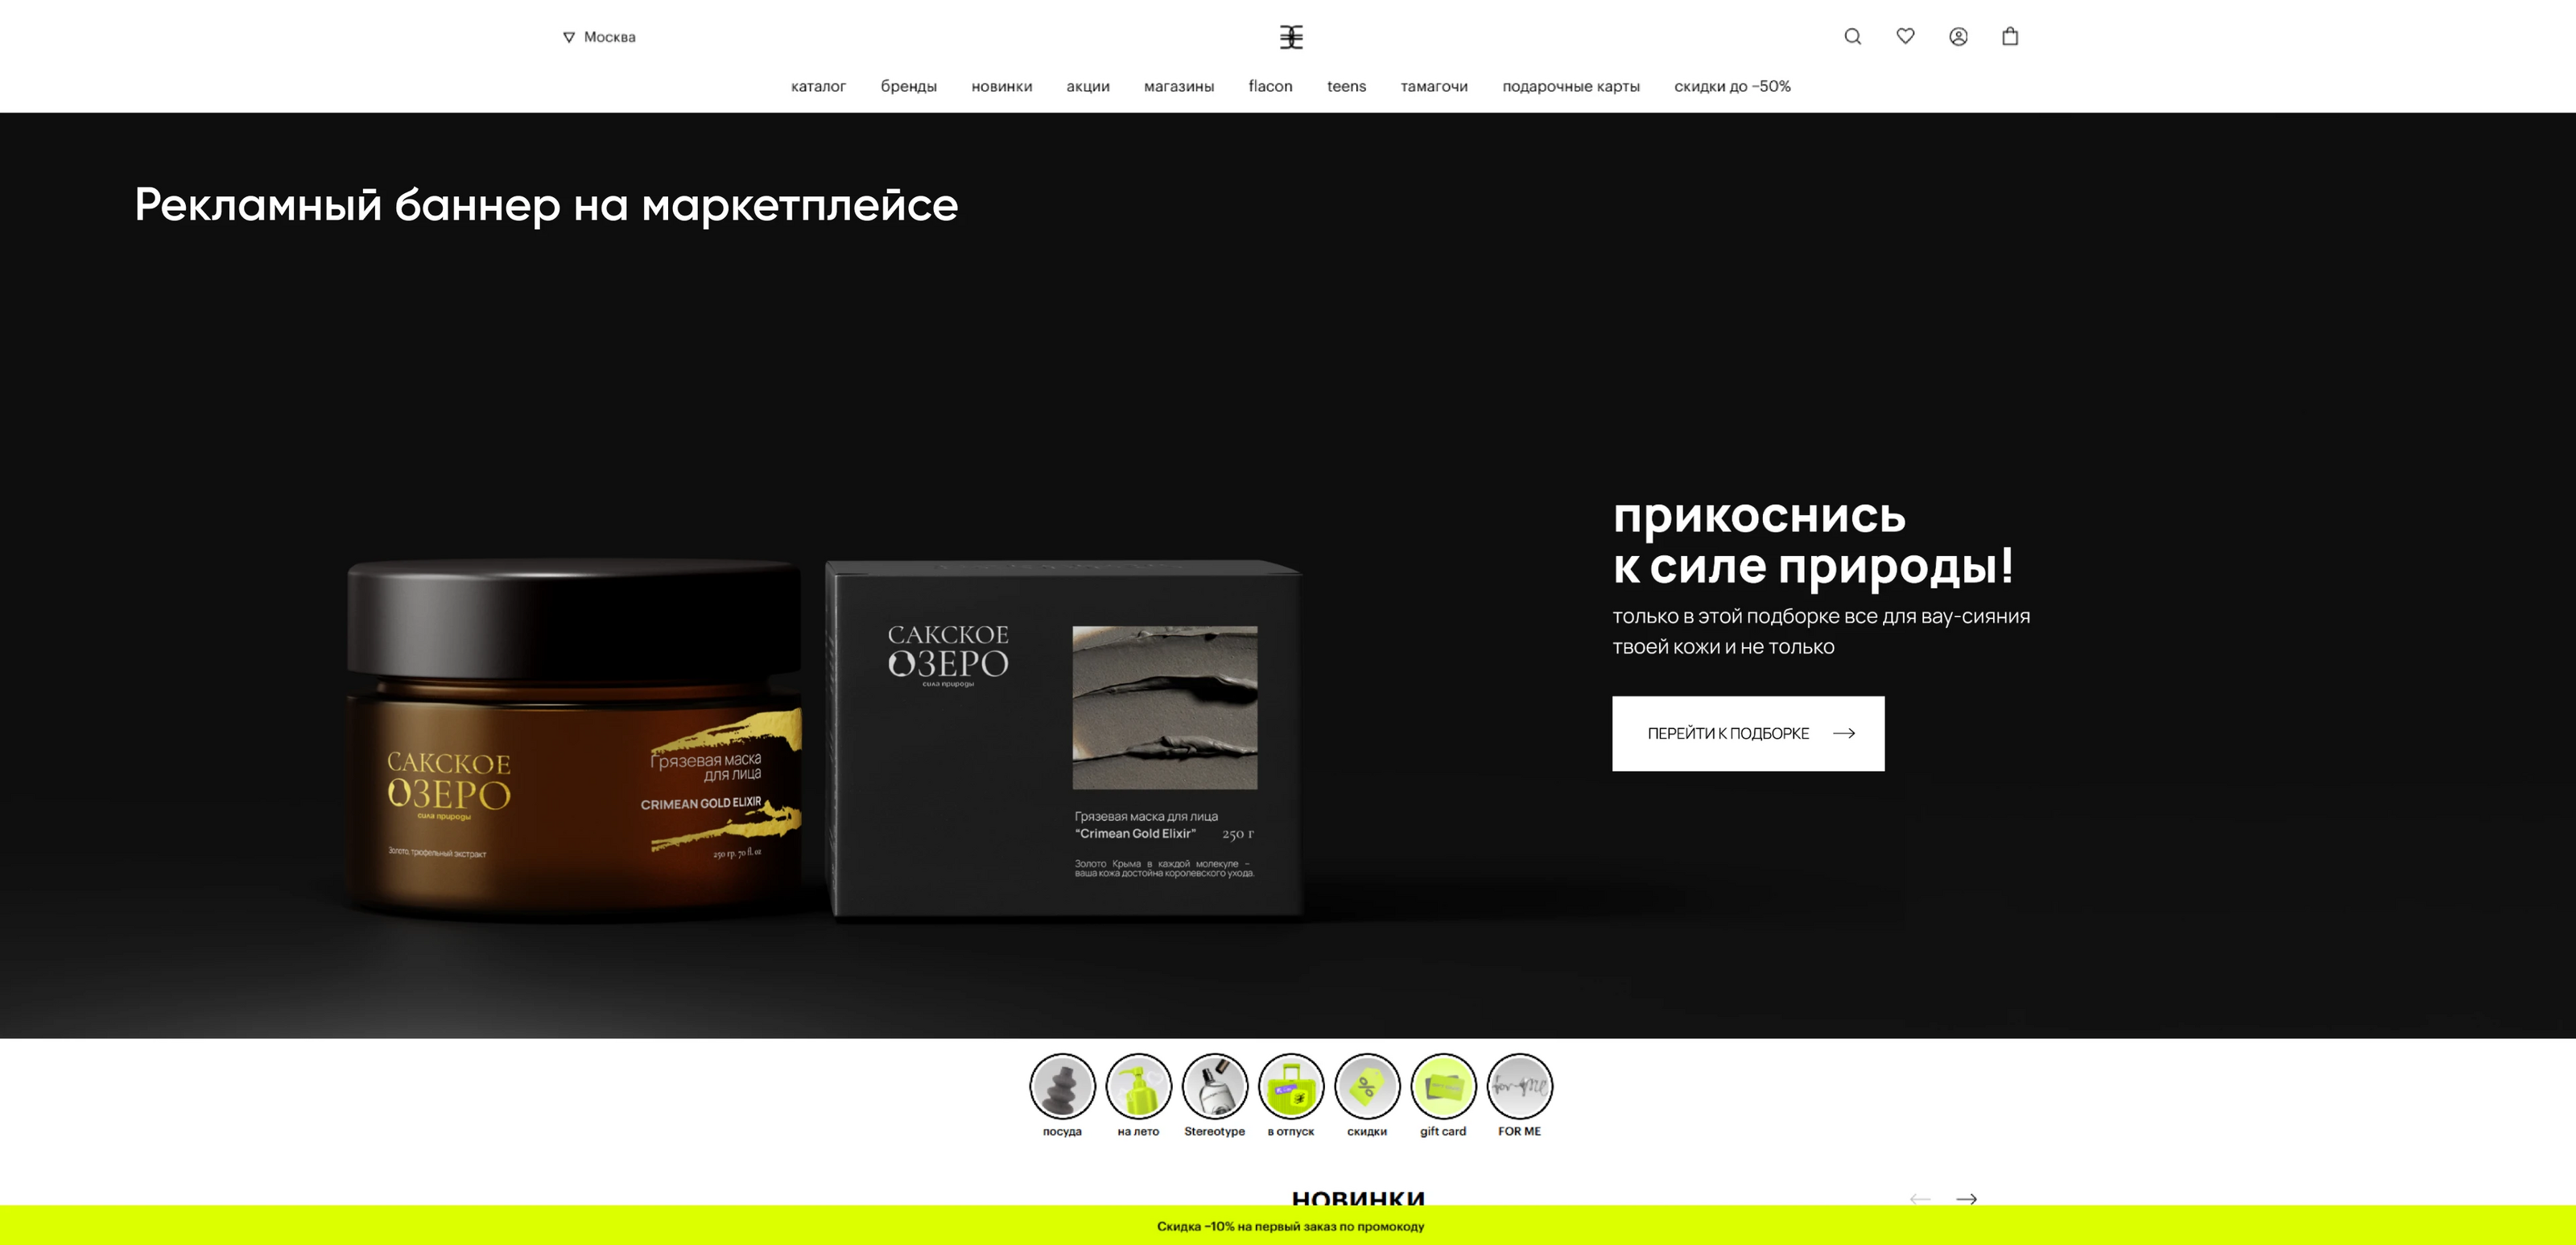Open the gift card story circle
2576x1245 pixels.
click(1443, 1086)
